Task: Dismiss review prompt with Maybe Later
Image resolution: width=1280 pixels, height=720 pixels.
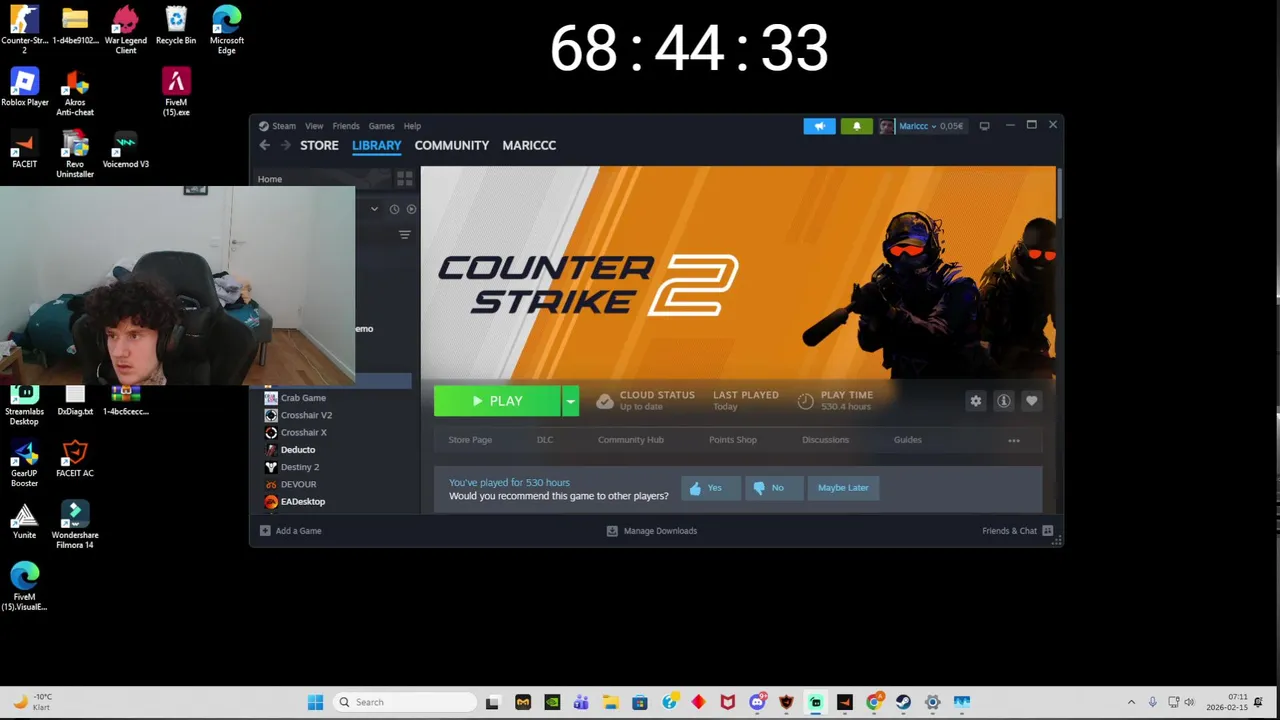Action: [843, 488]
